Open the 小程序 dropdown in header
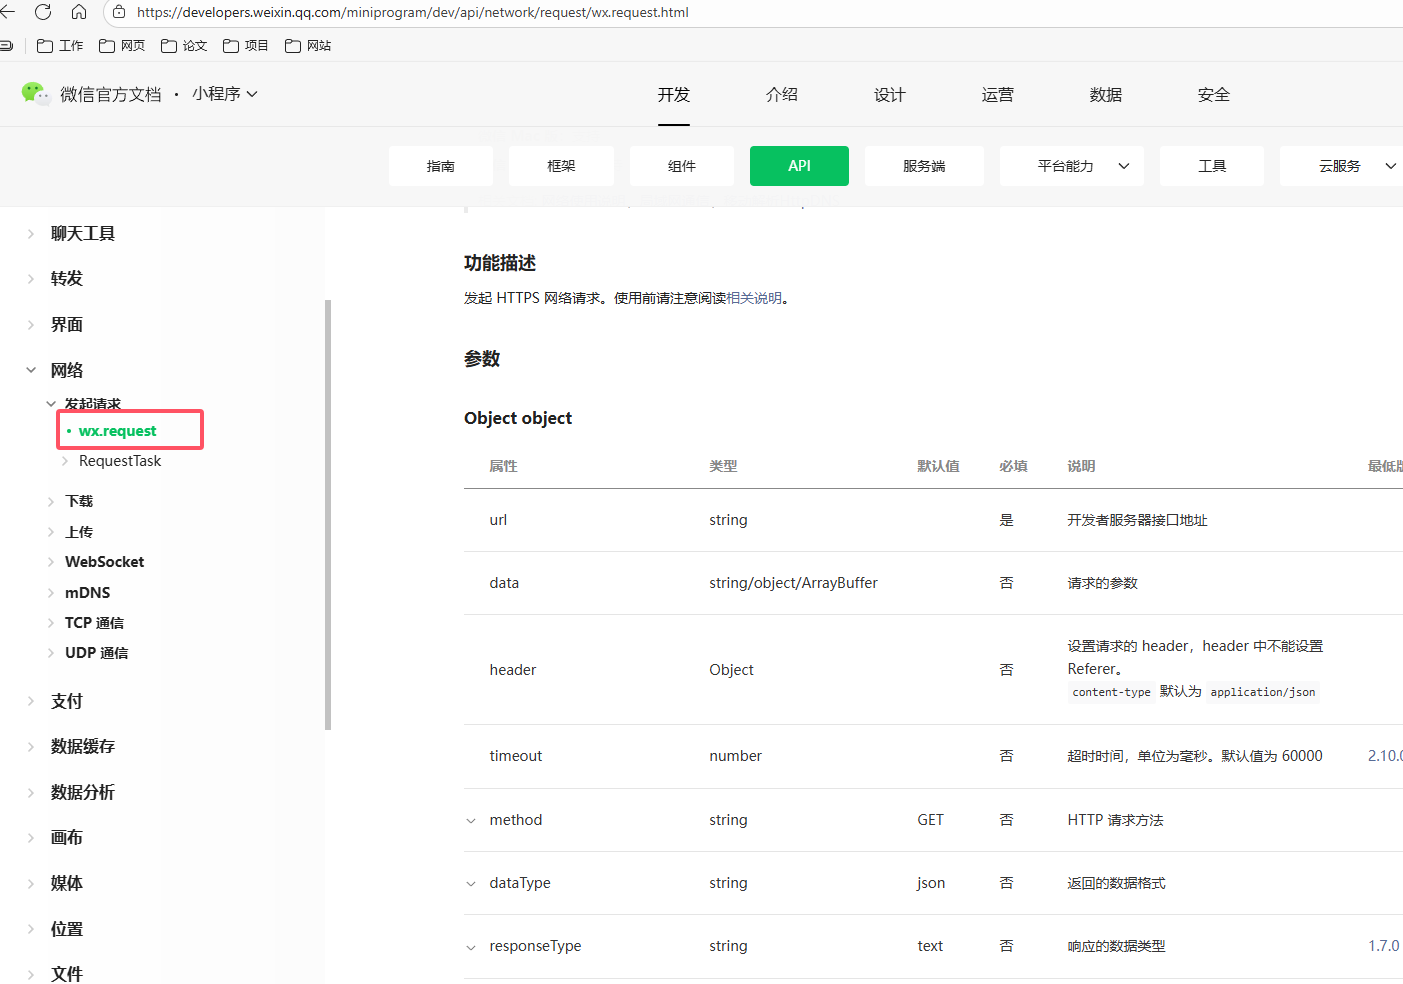This screenshot has height=984, width=1403. (x=225, y=94)
